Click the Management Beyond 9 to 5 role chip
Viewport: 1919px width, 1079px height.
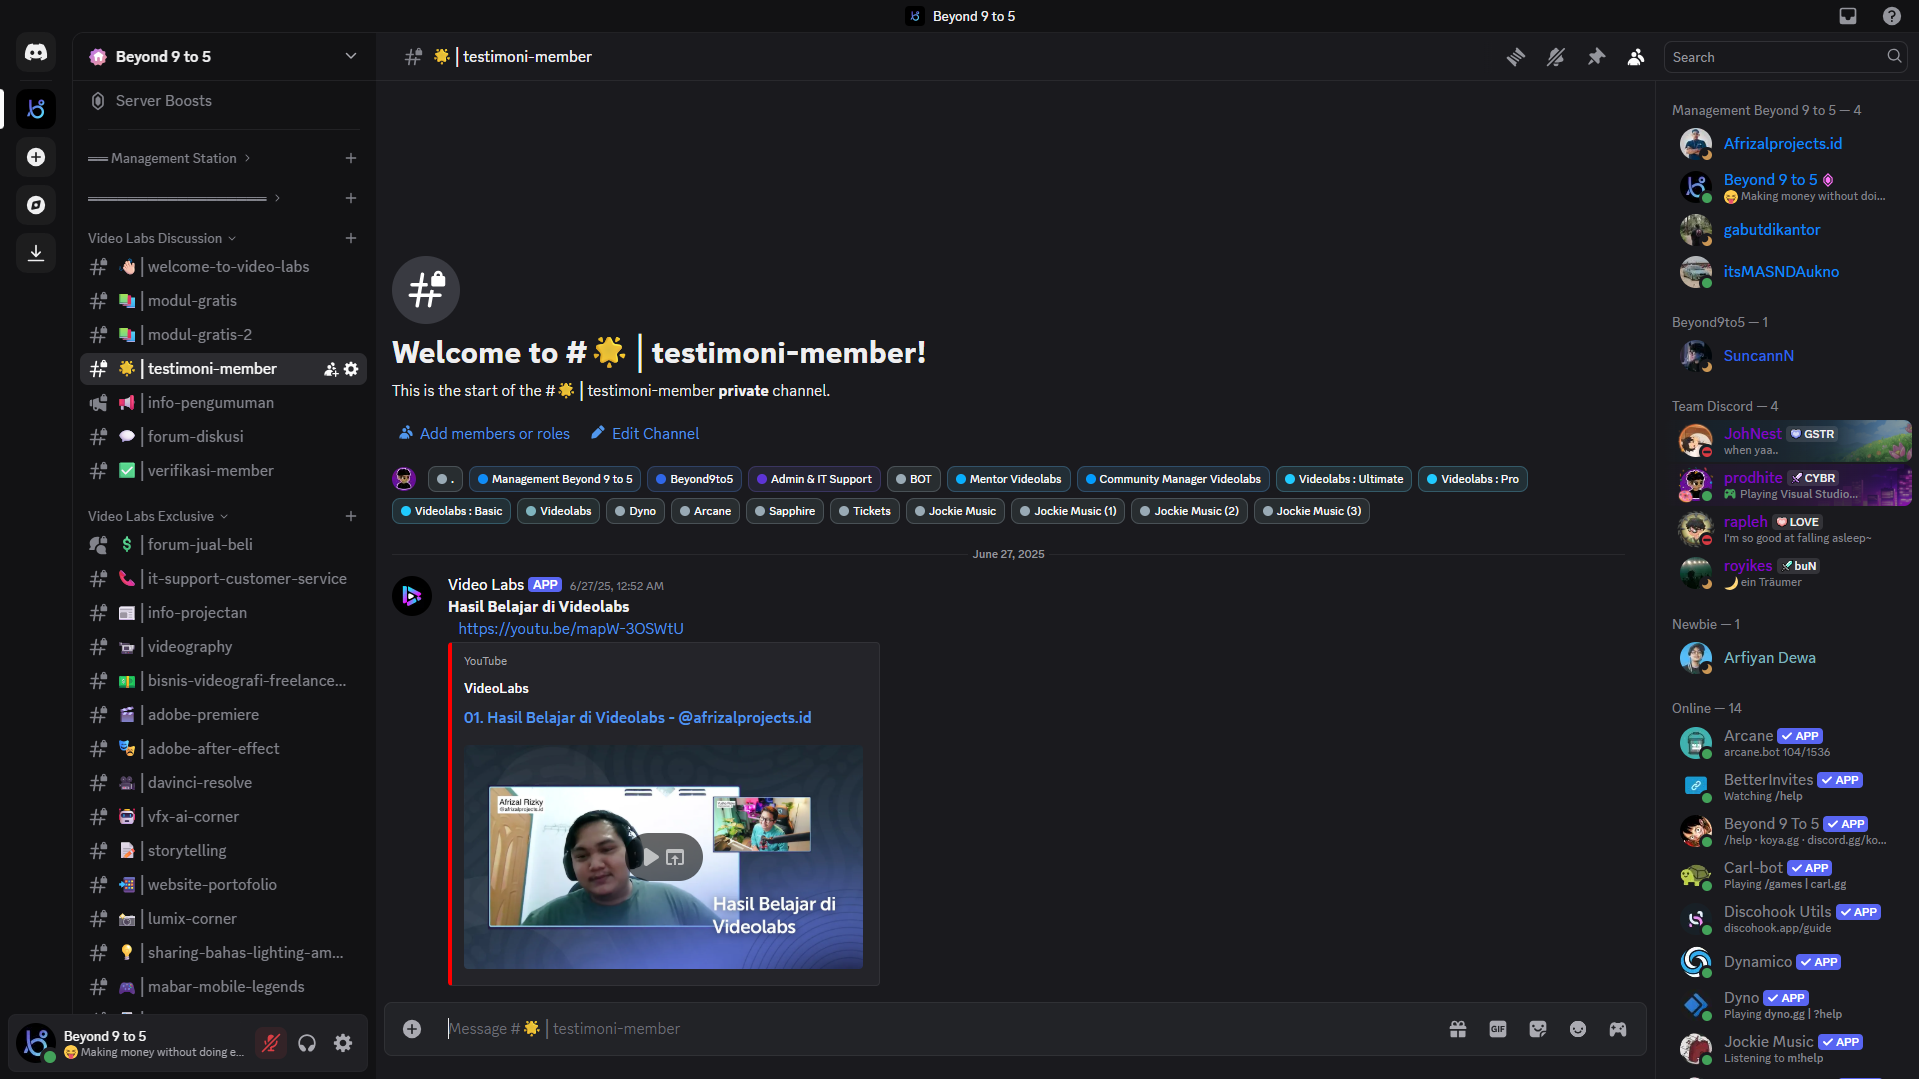pyautogui.click(x=555, y=479)
